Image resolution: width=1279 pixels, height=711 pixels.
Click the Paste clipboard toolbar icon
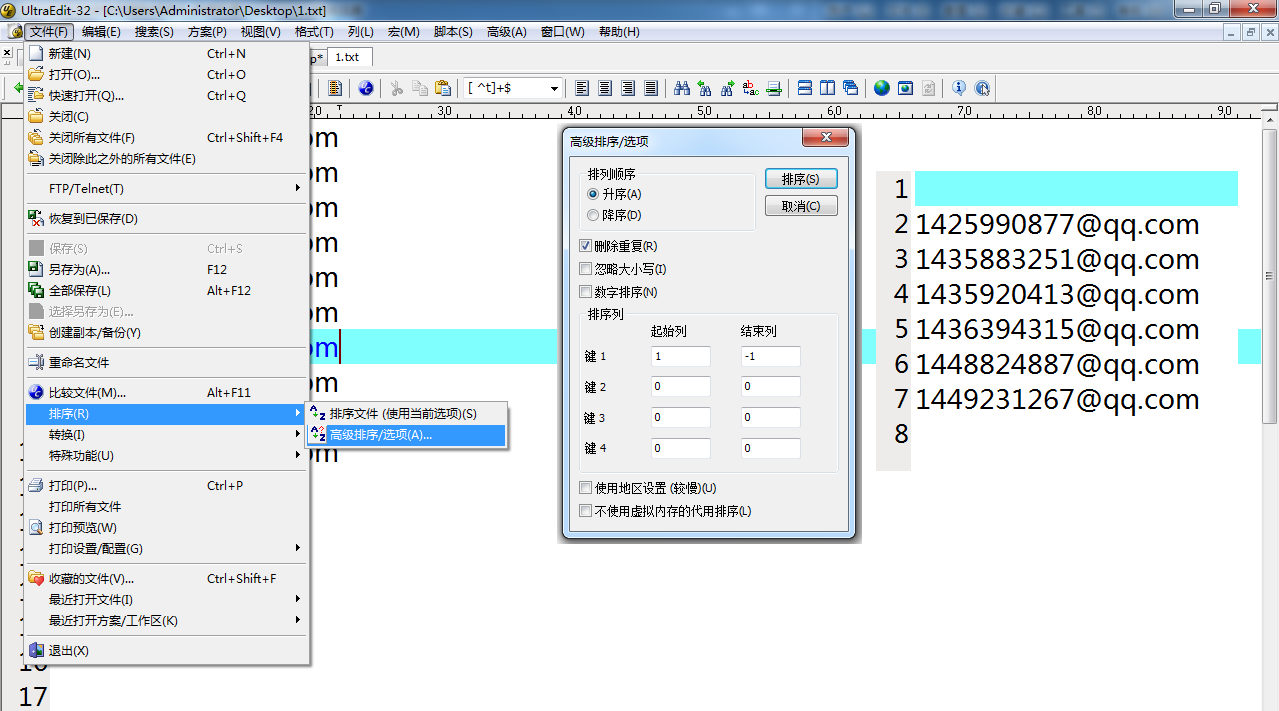[x=442, y=88]
